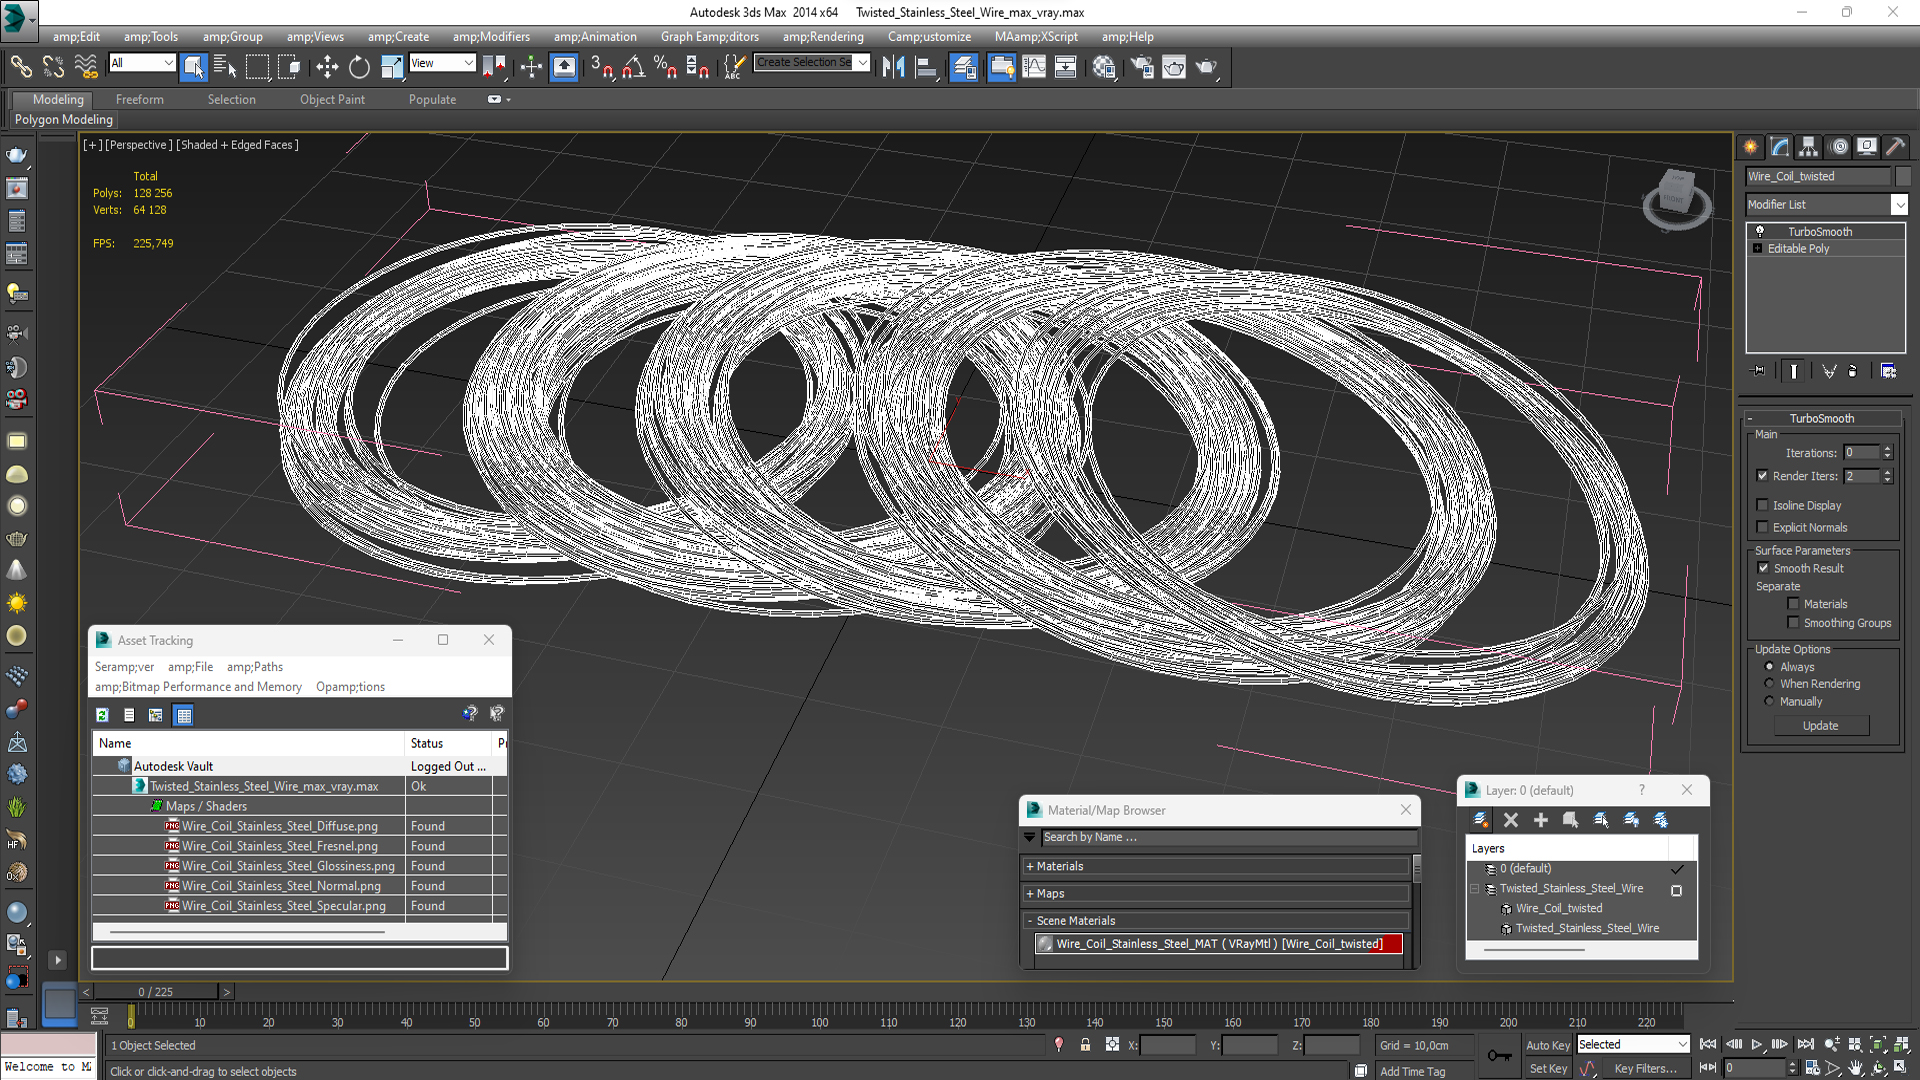Switch to the Freeform ribbon tab
The image size is (1920, 1080).
139,99
